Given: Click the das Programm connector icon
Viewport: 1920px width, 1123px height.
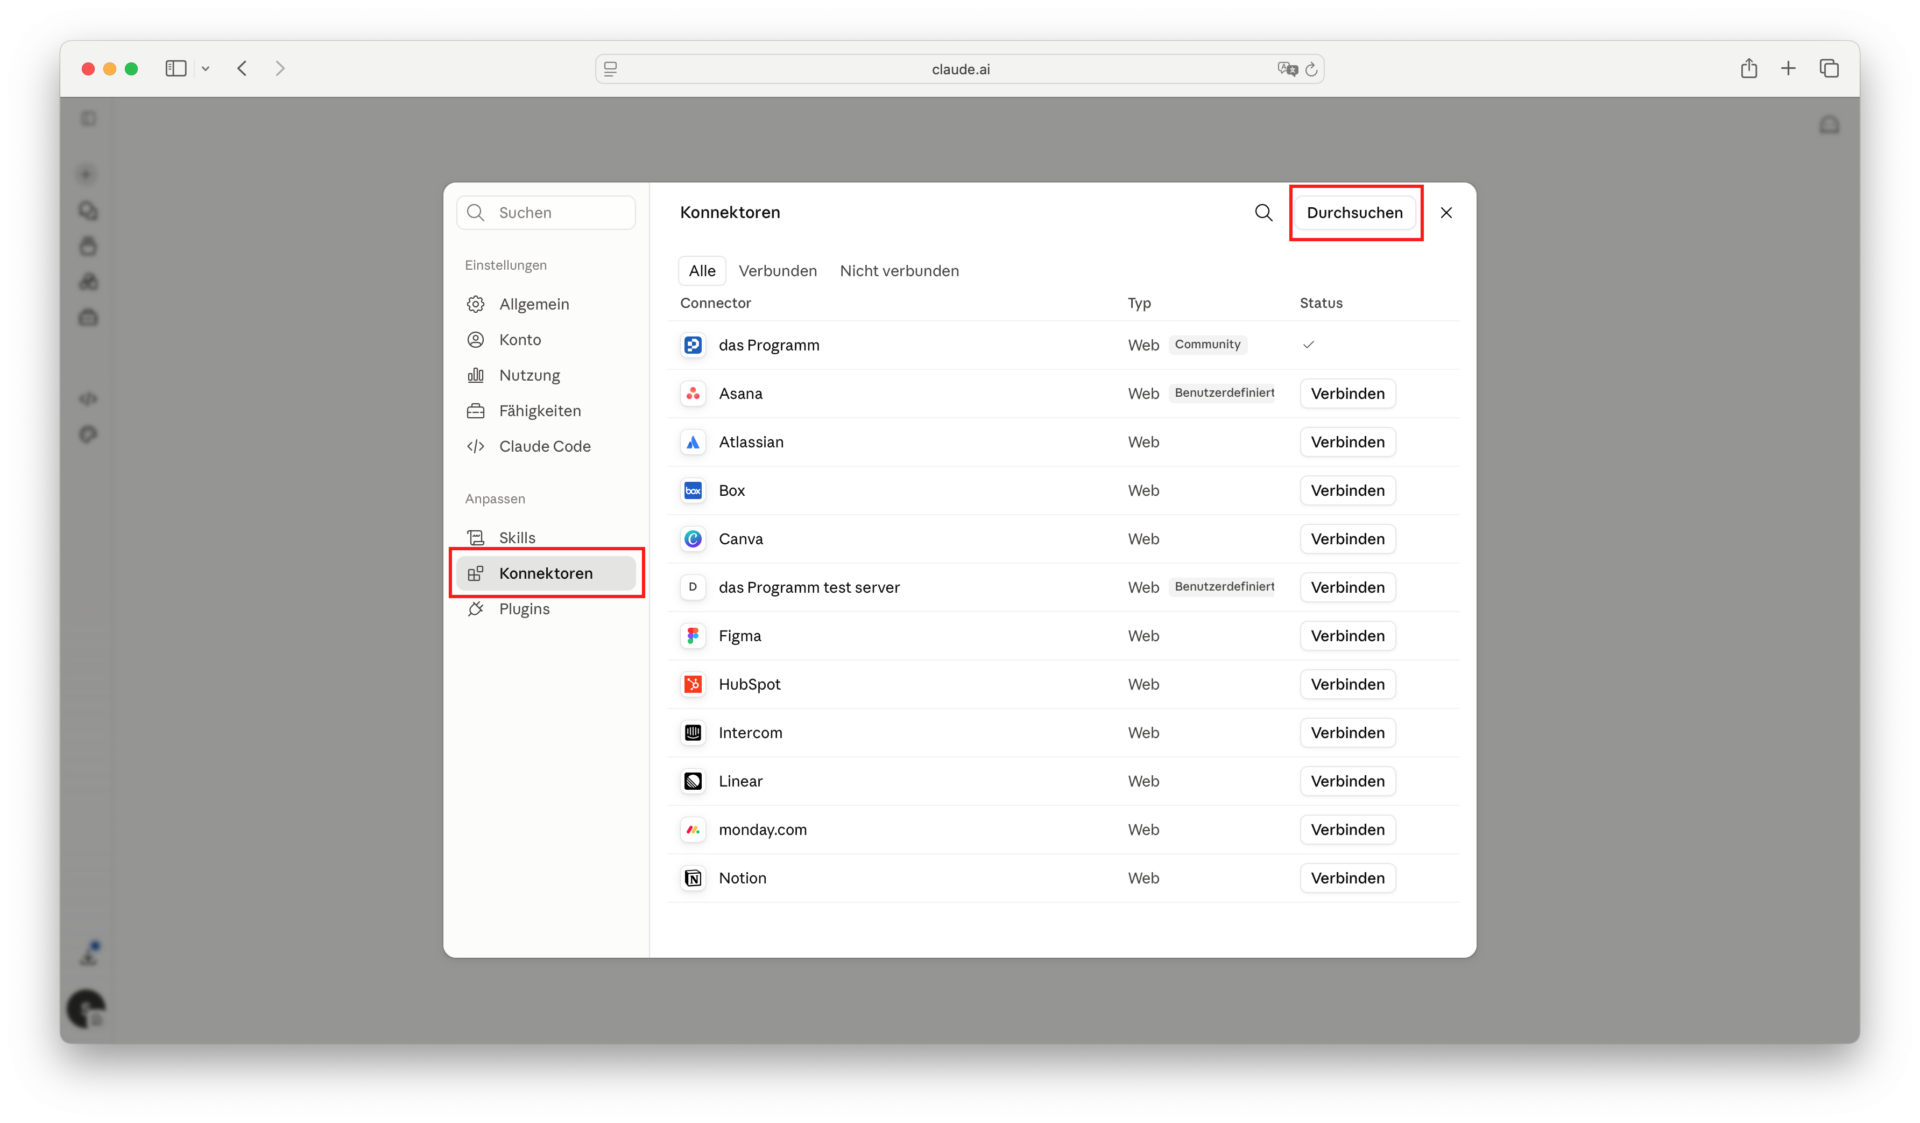Looking at the screenshot, I should tap(693, 345).
